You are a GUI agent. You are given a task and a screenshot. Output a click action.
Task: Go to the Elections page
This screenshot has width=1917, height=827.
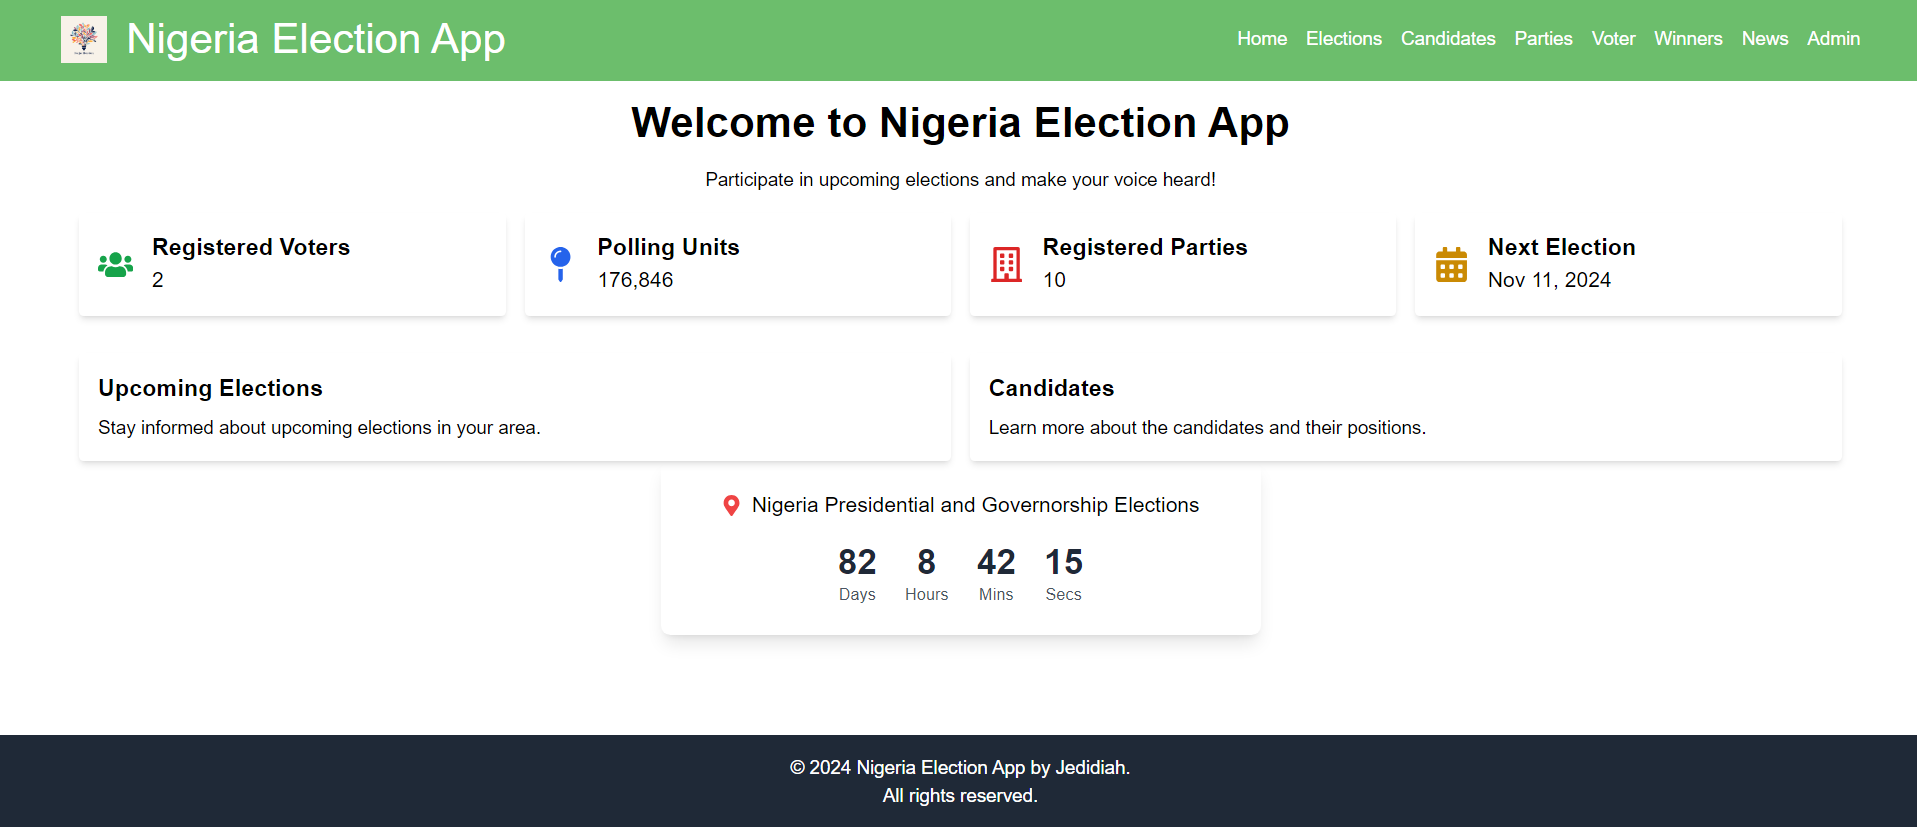point(1344,39)
